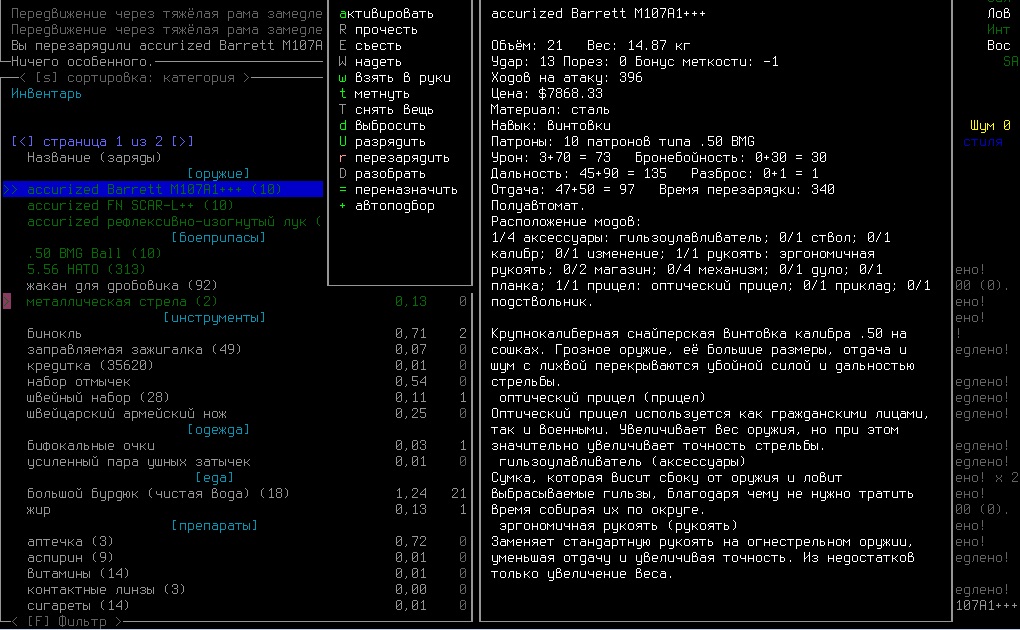
Task: Select '.50 BMG Ball (10)' ammo
Action: tap(94, 253)
